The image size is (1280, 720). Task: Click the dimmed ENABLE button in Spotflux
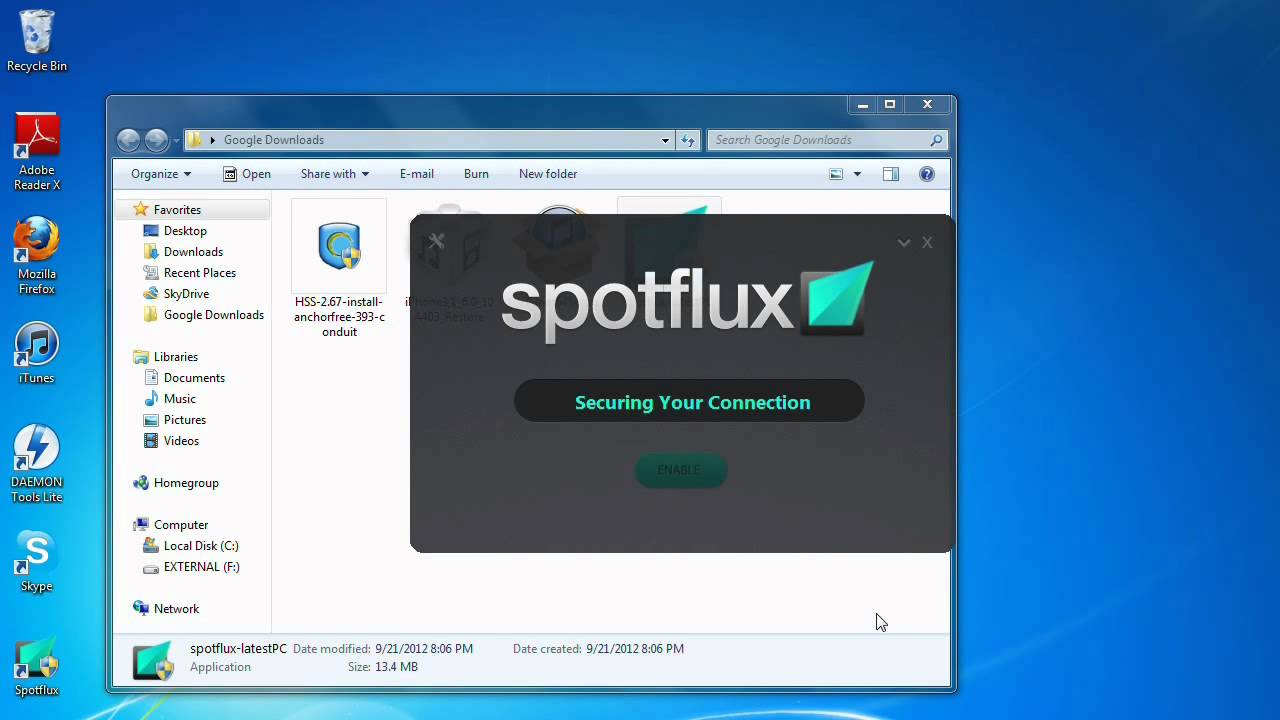coord(680,470)
